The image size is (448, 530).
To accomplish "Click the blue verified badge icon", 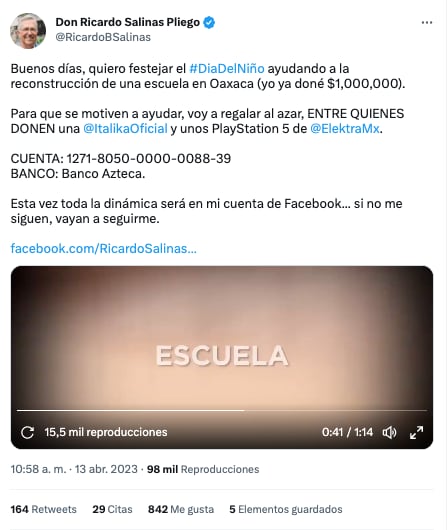I will pyautogui.click(x=209, y=22).
